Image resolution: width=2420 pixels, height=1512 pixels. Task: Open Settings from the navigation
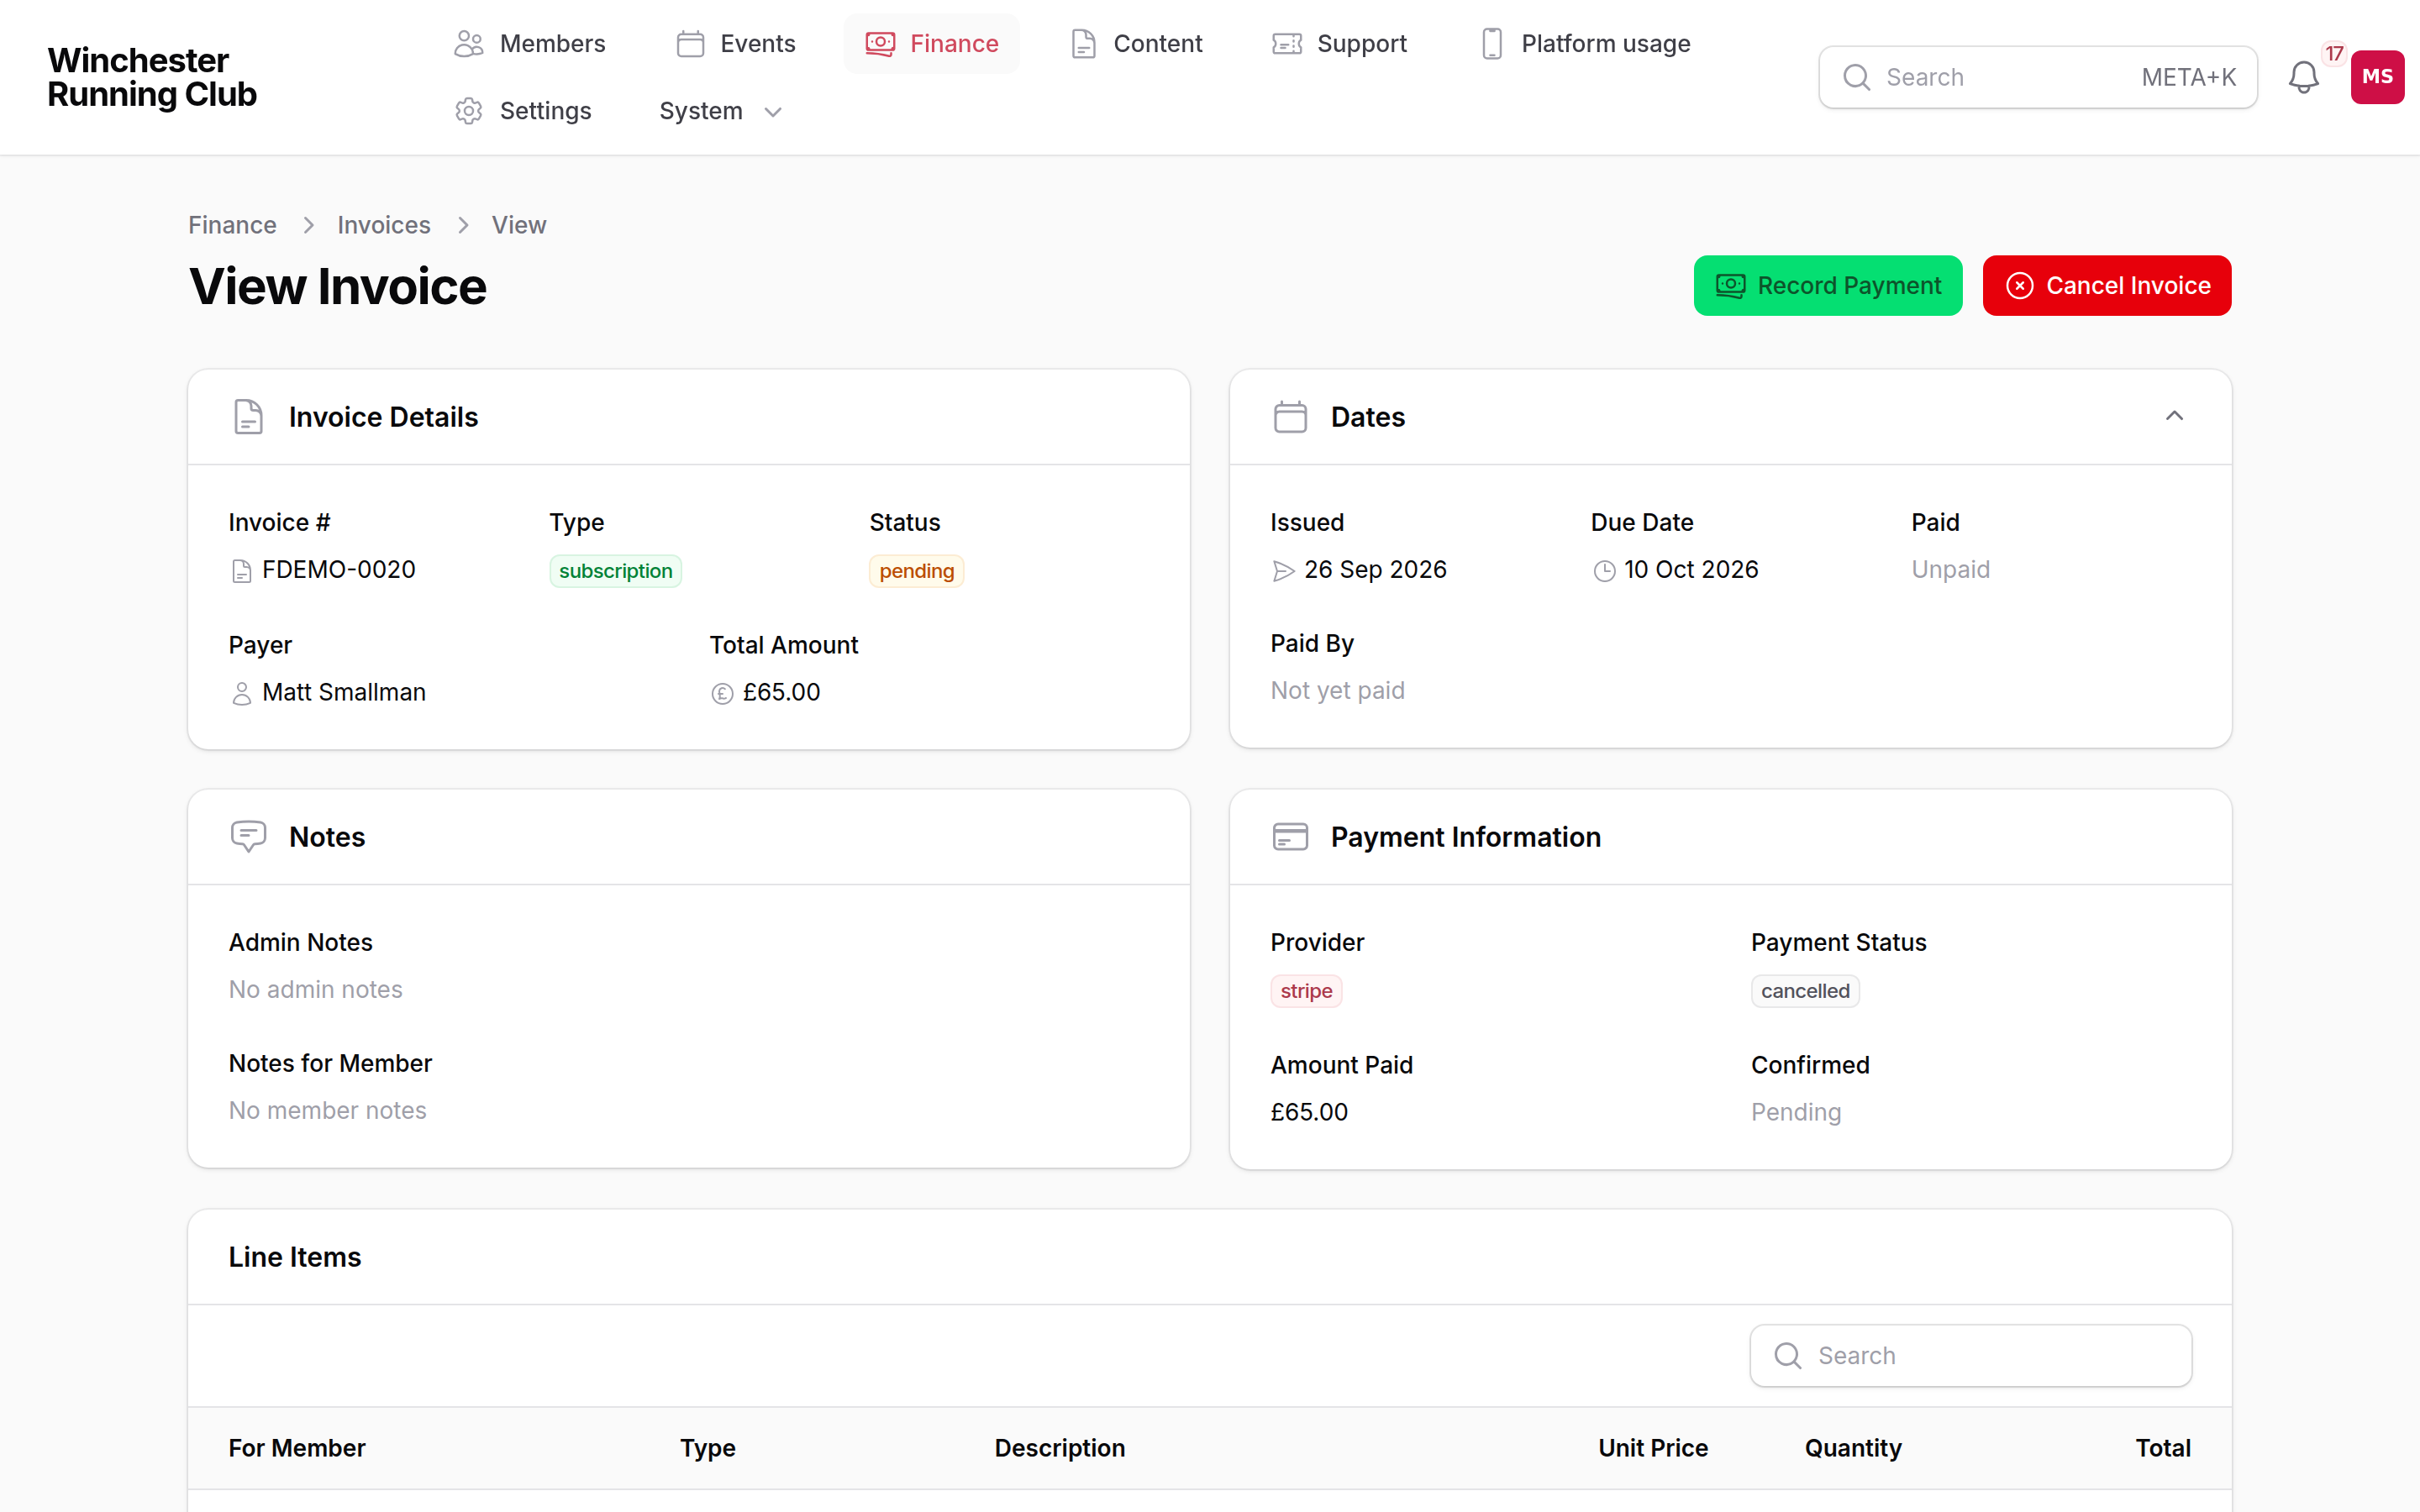pyautogui.click(x=523, y=111)
